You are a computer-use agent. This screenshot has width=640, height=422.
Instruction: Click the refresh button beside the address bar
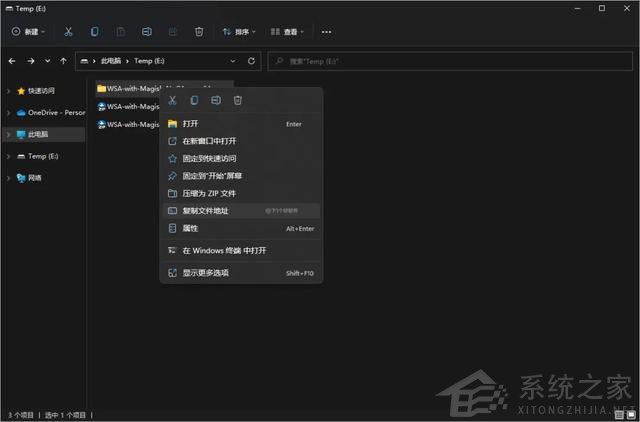[251, 61]
